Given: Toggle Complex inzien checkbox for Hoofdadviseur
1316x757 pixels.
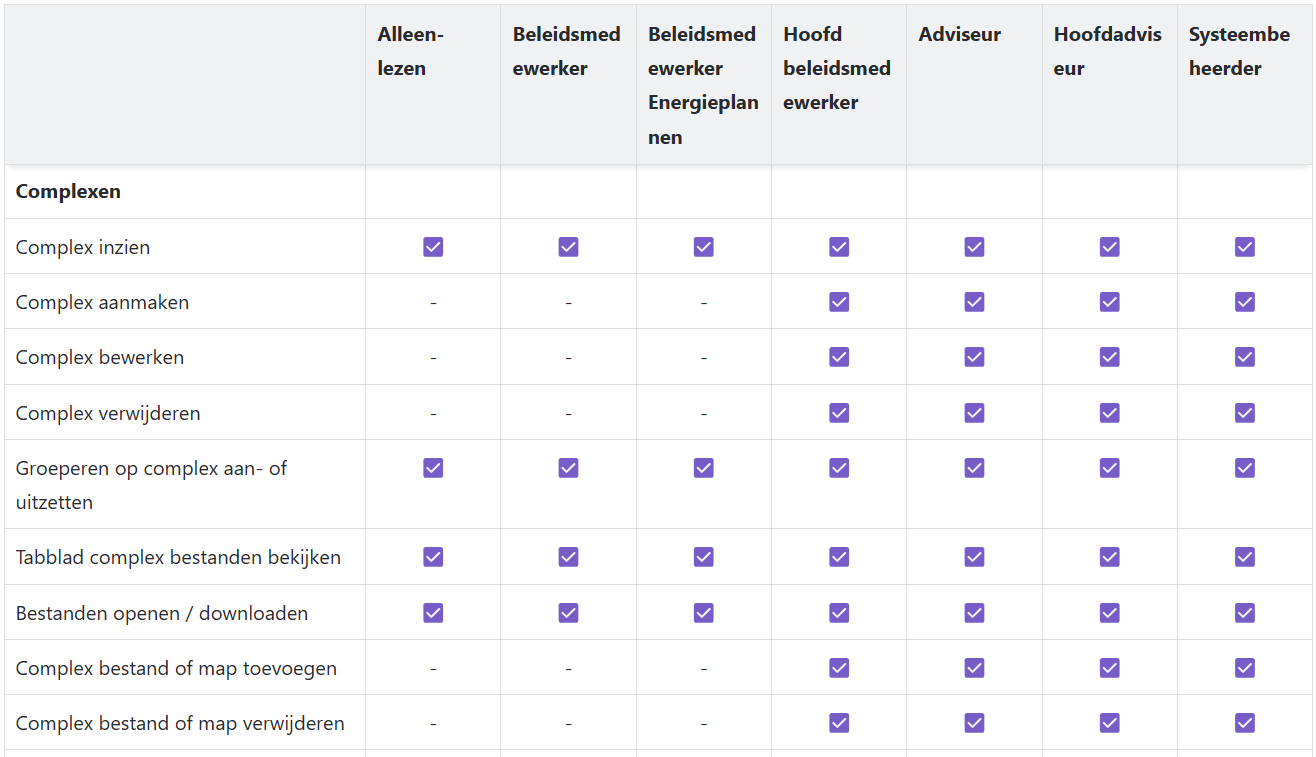Looking at the screenshot, I should coord(1110,247).
